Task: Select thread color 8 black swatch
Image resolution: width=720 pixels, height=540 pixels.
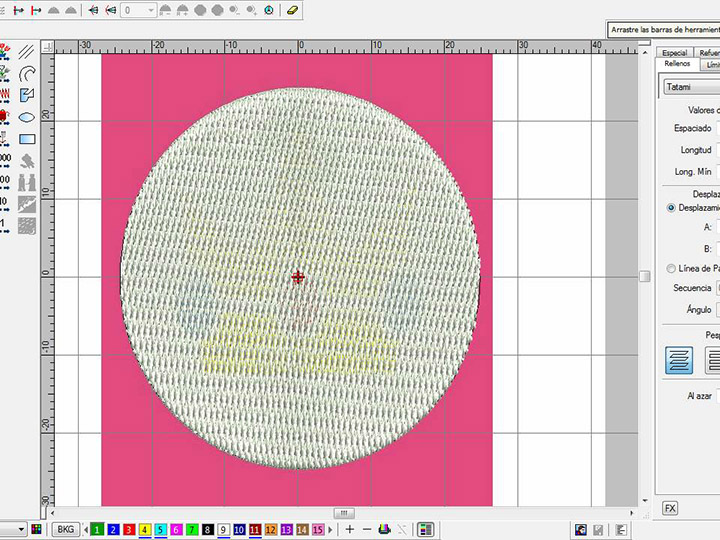Action: click(208, 529)
